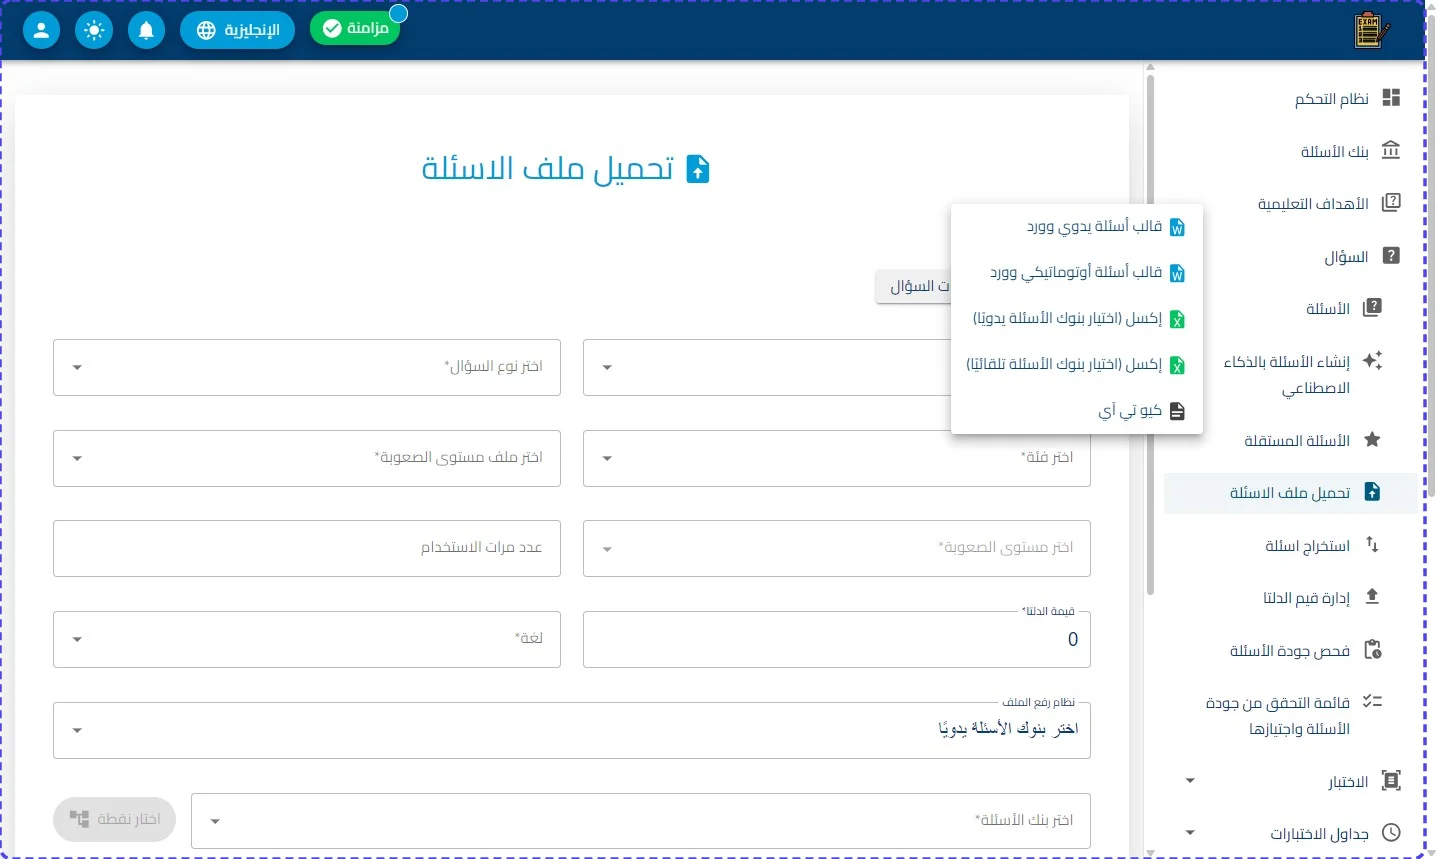Screen dimensions: 1438x859
Task: Click the Word icon for automatic template
Action: click(x=1177, y=273)
